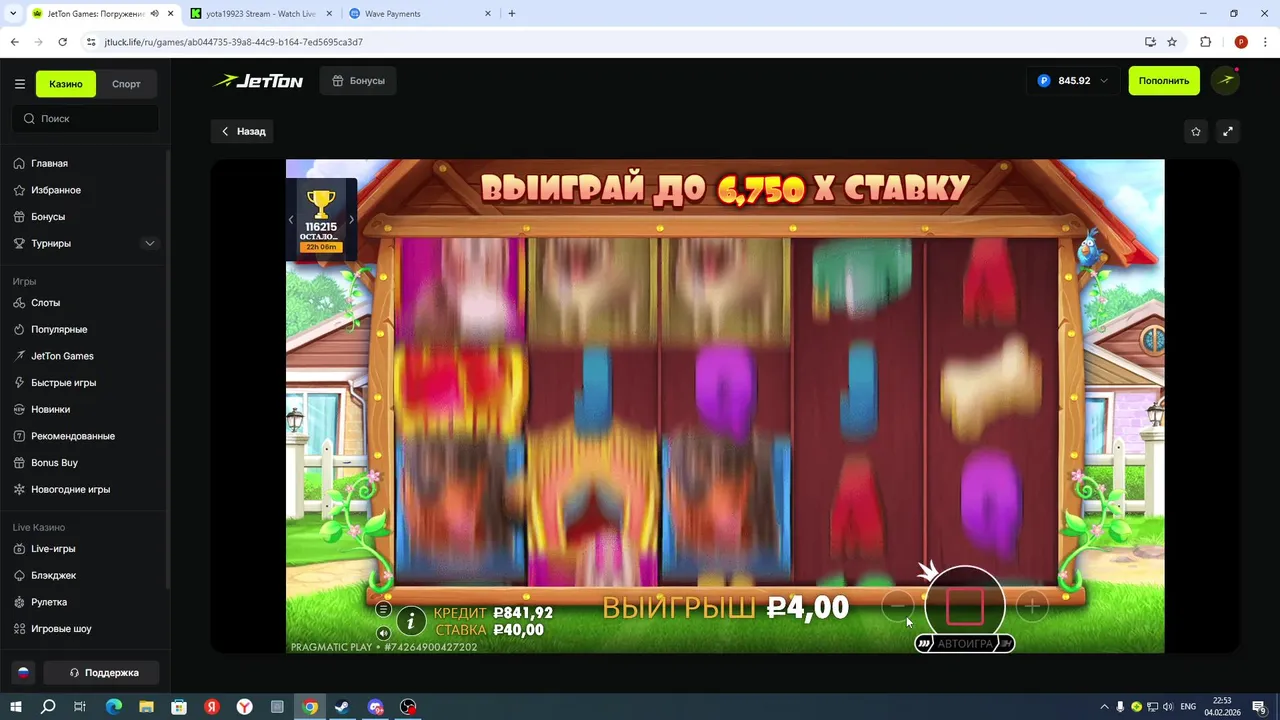The height and width of the screenshot is (720, 1280).
Task: Open the user profile avatar
Action: click(x=1226, y=81)
